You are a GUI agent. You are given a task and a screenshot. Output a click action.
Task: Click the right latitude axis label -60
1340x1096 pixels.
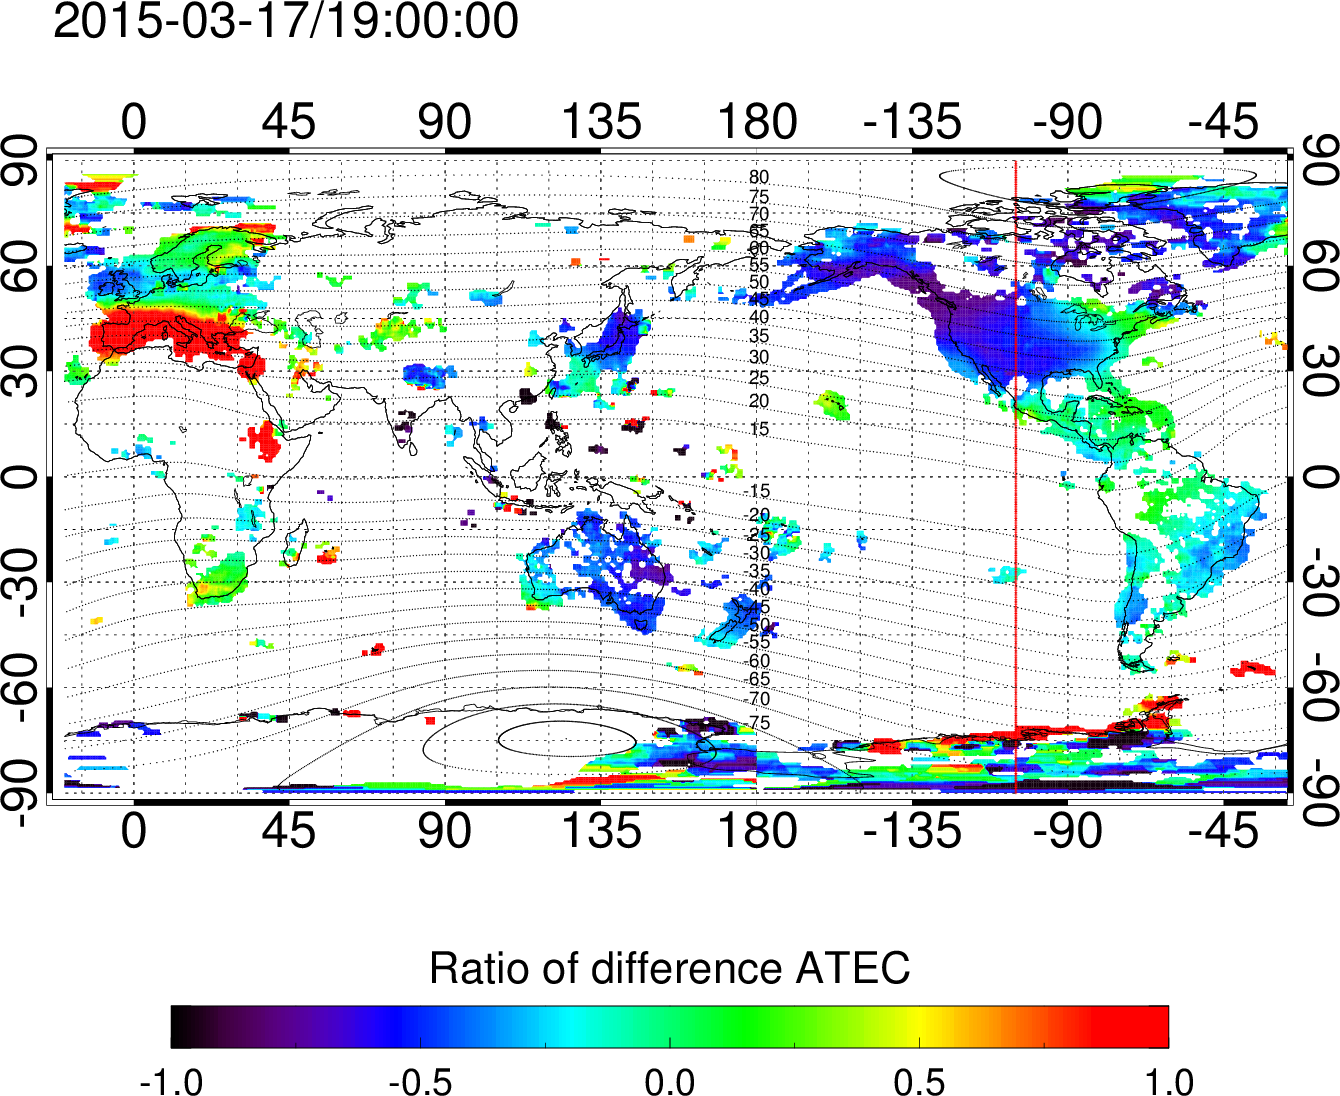(x=1319, y=687)
